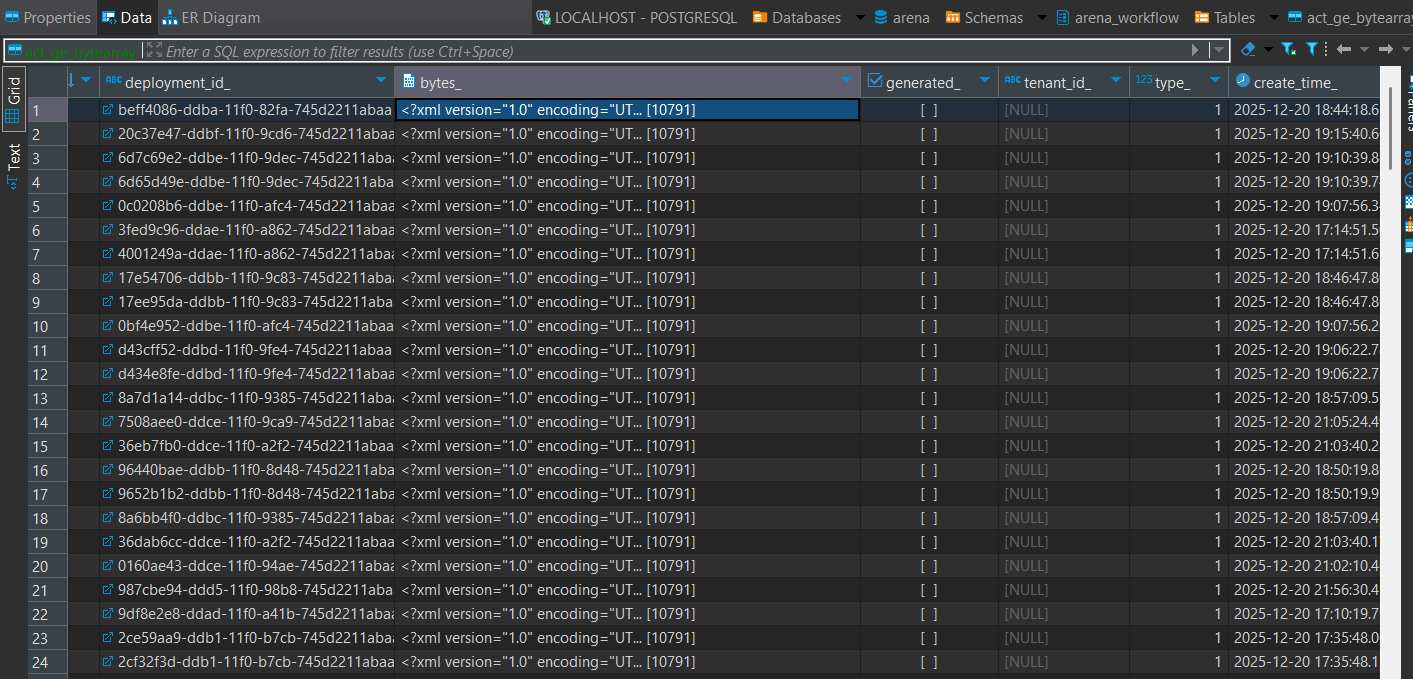Click the apply filter play arrow
1413x679 pixels.
click(x=1194, y=50)
